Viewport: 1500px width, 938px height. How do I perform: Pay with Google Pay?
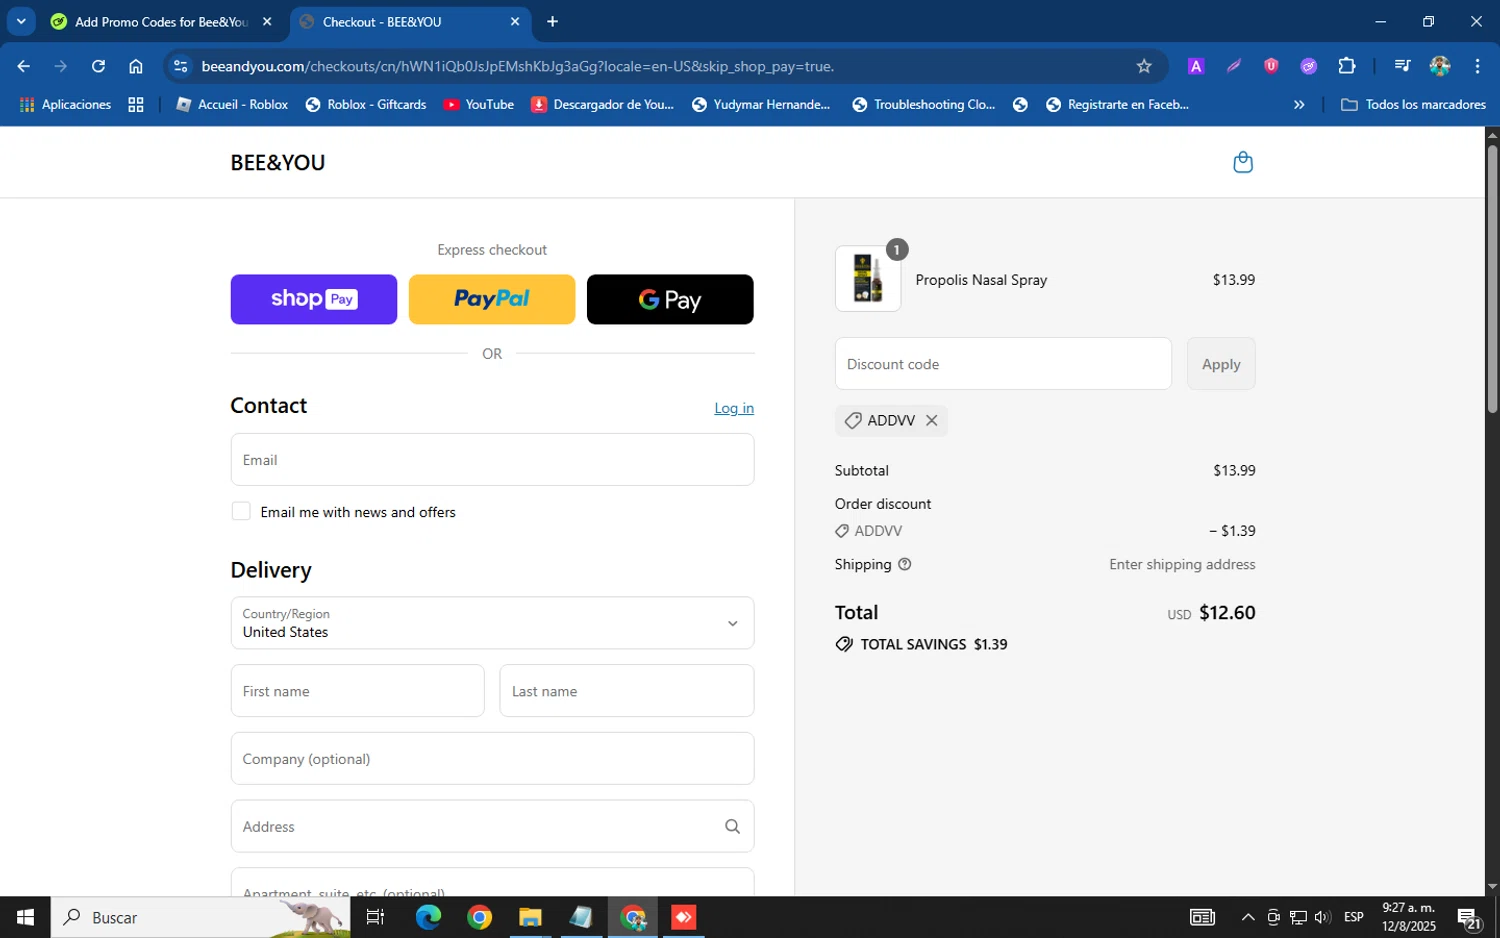(x=670, y=299)
